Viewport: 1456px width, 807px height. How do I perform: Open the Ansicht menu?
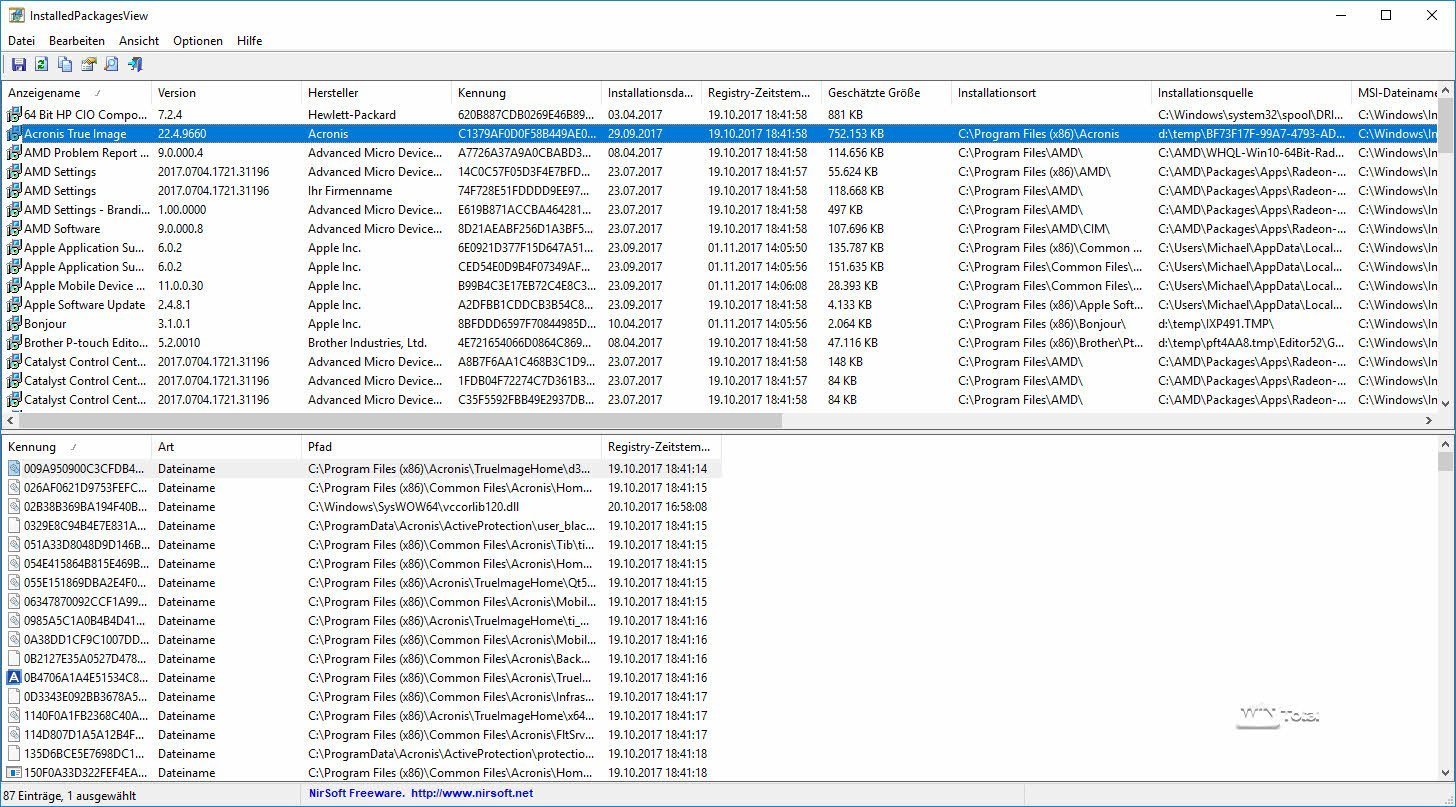coord(139,41)
